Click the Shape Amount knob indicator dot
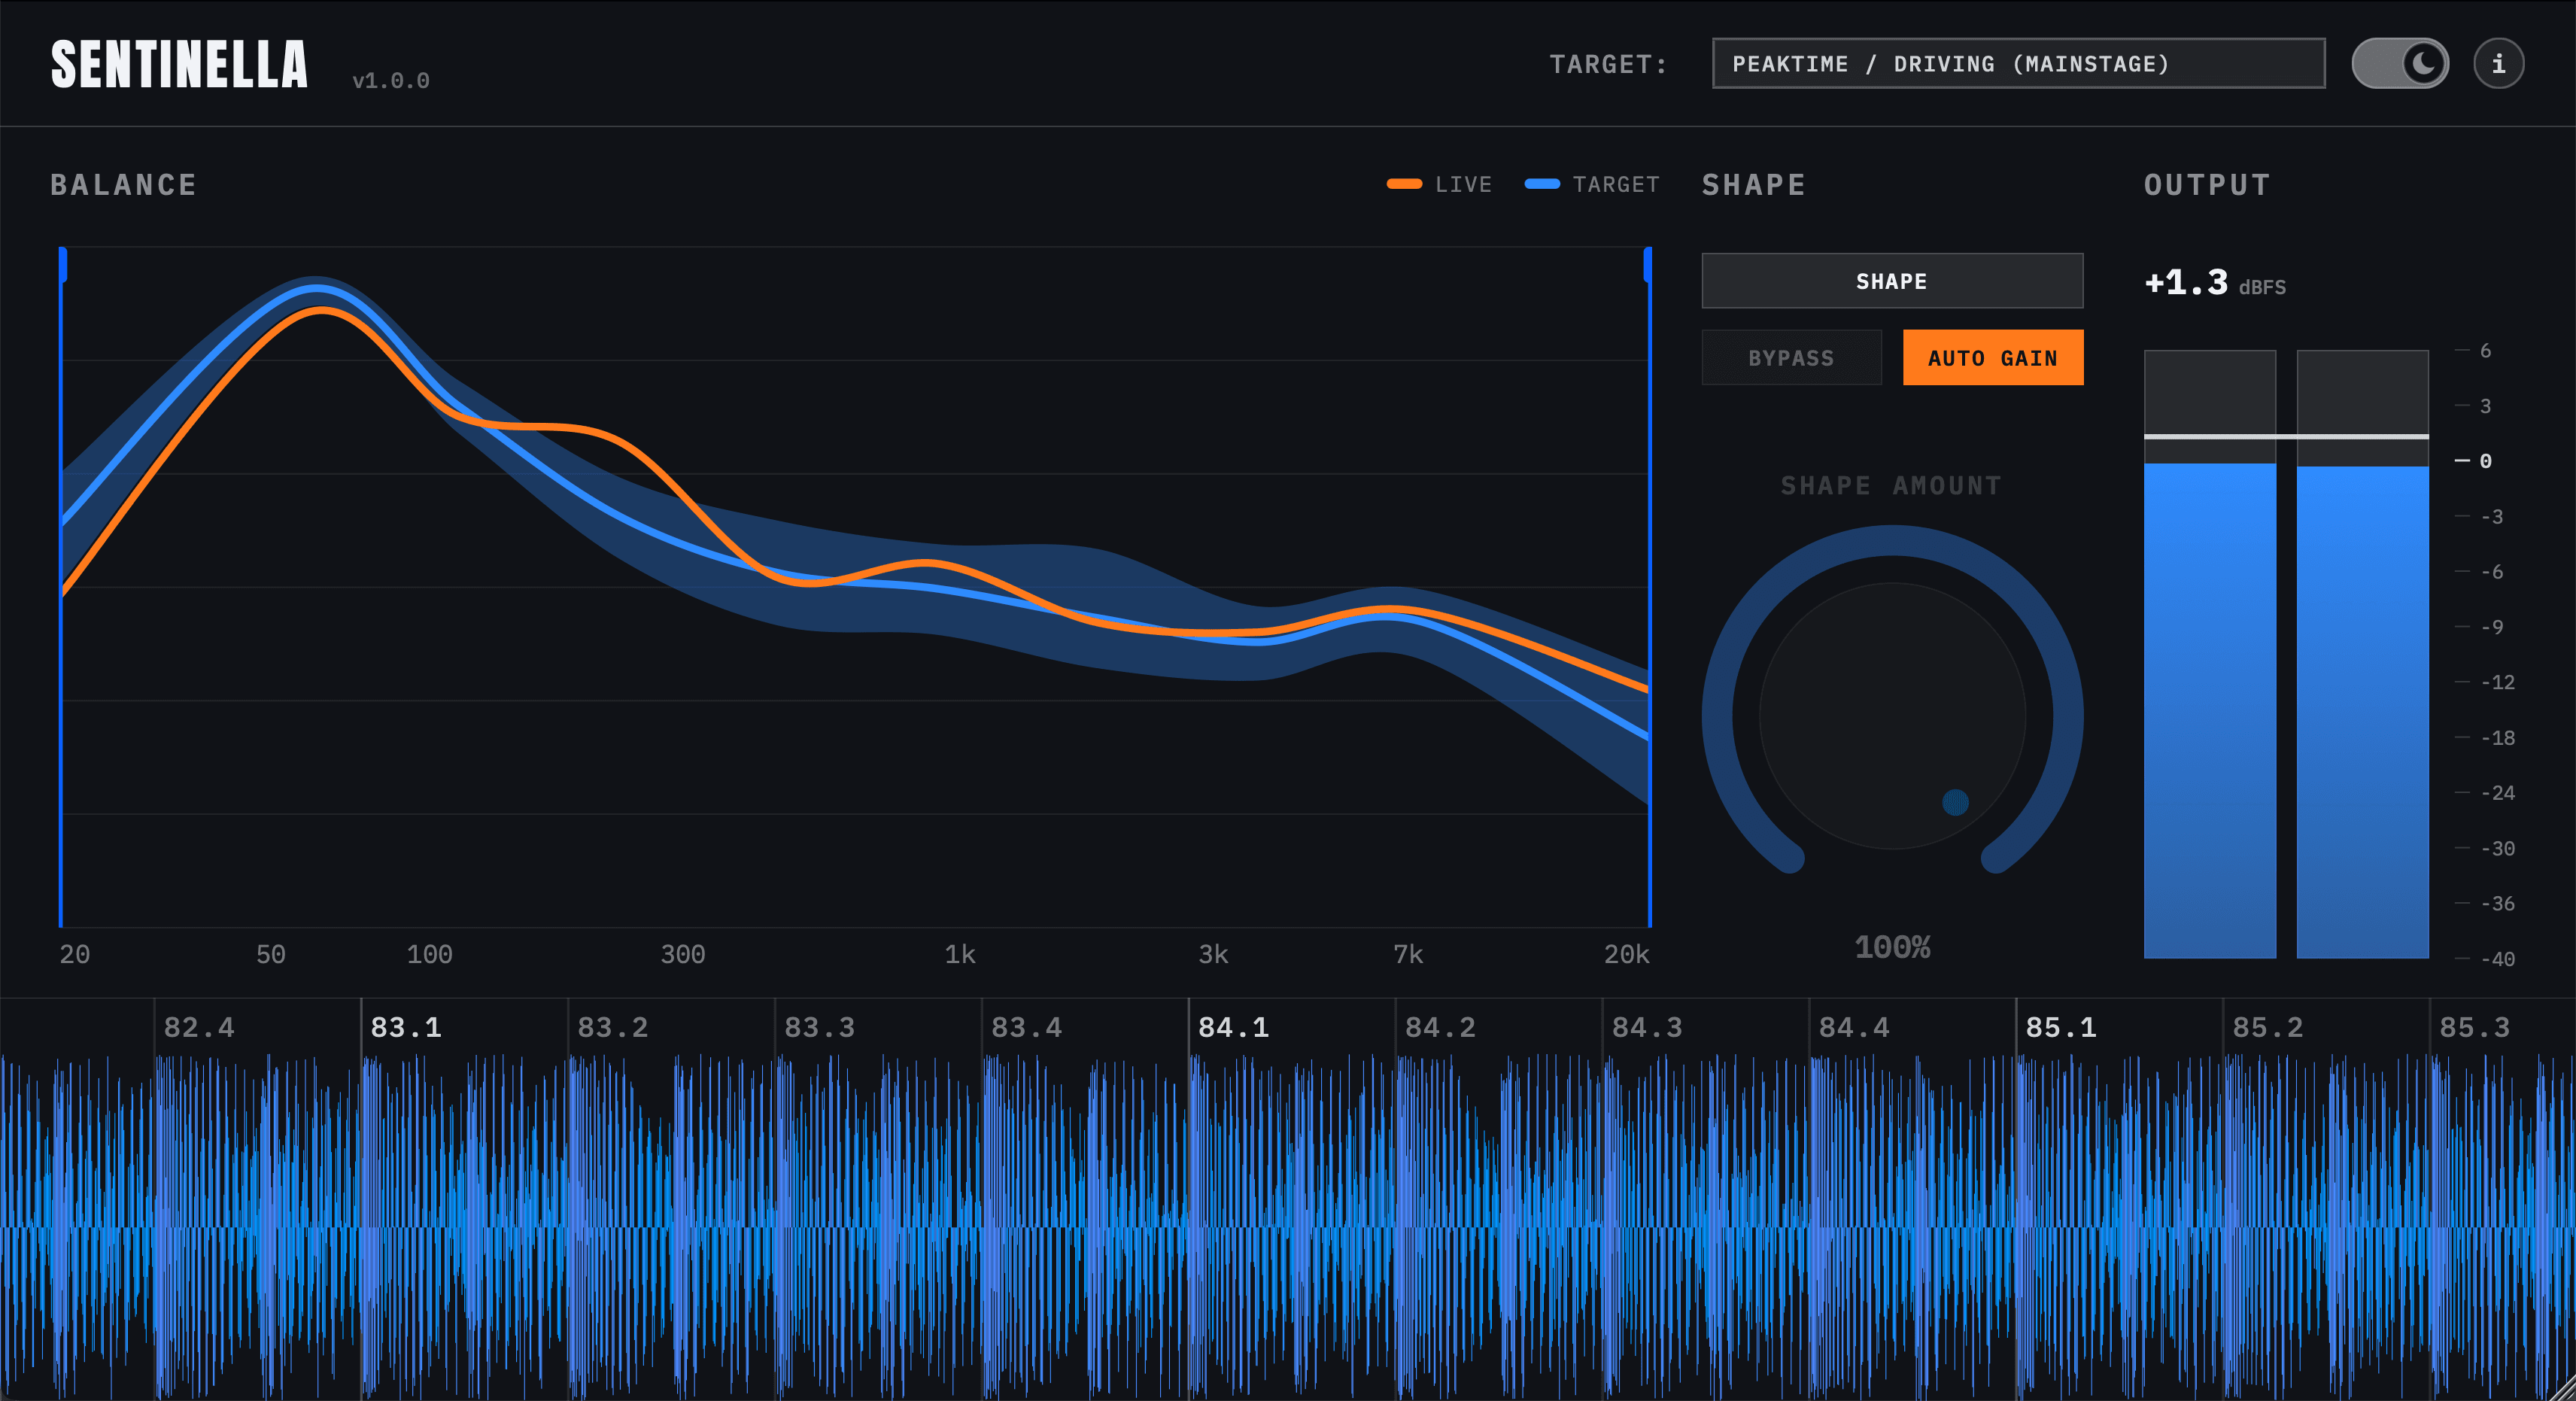 pos(1955,802)
